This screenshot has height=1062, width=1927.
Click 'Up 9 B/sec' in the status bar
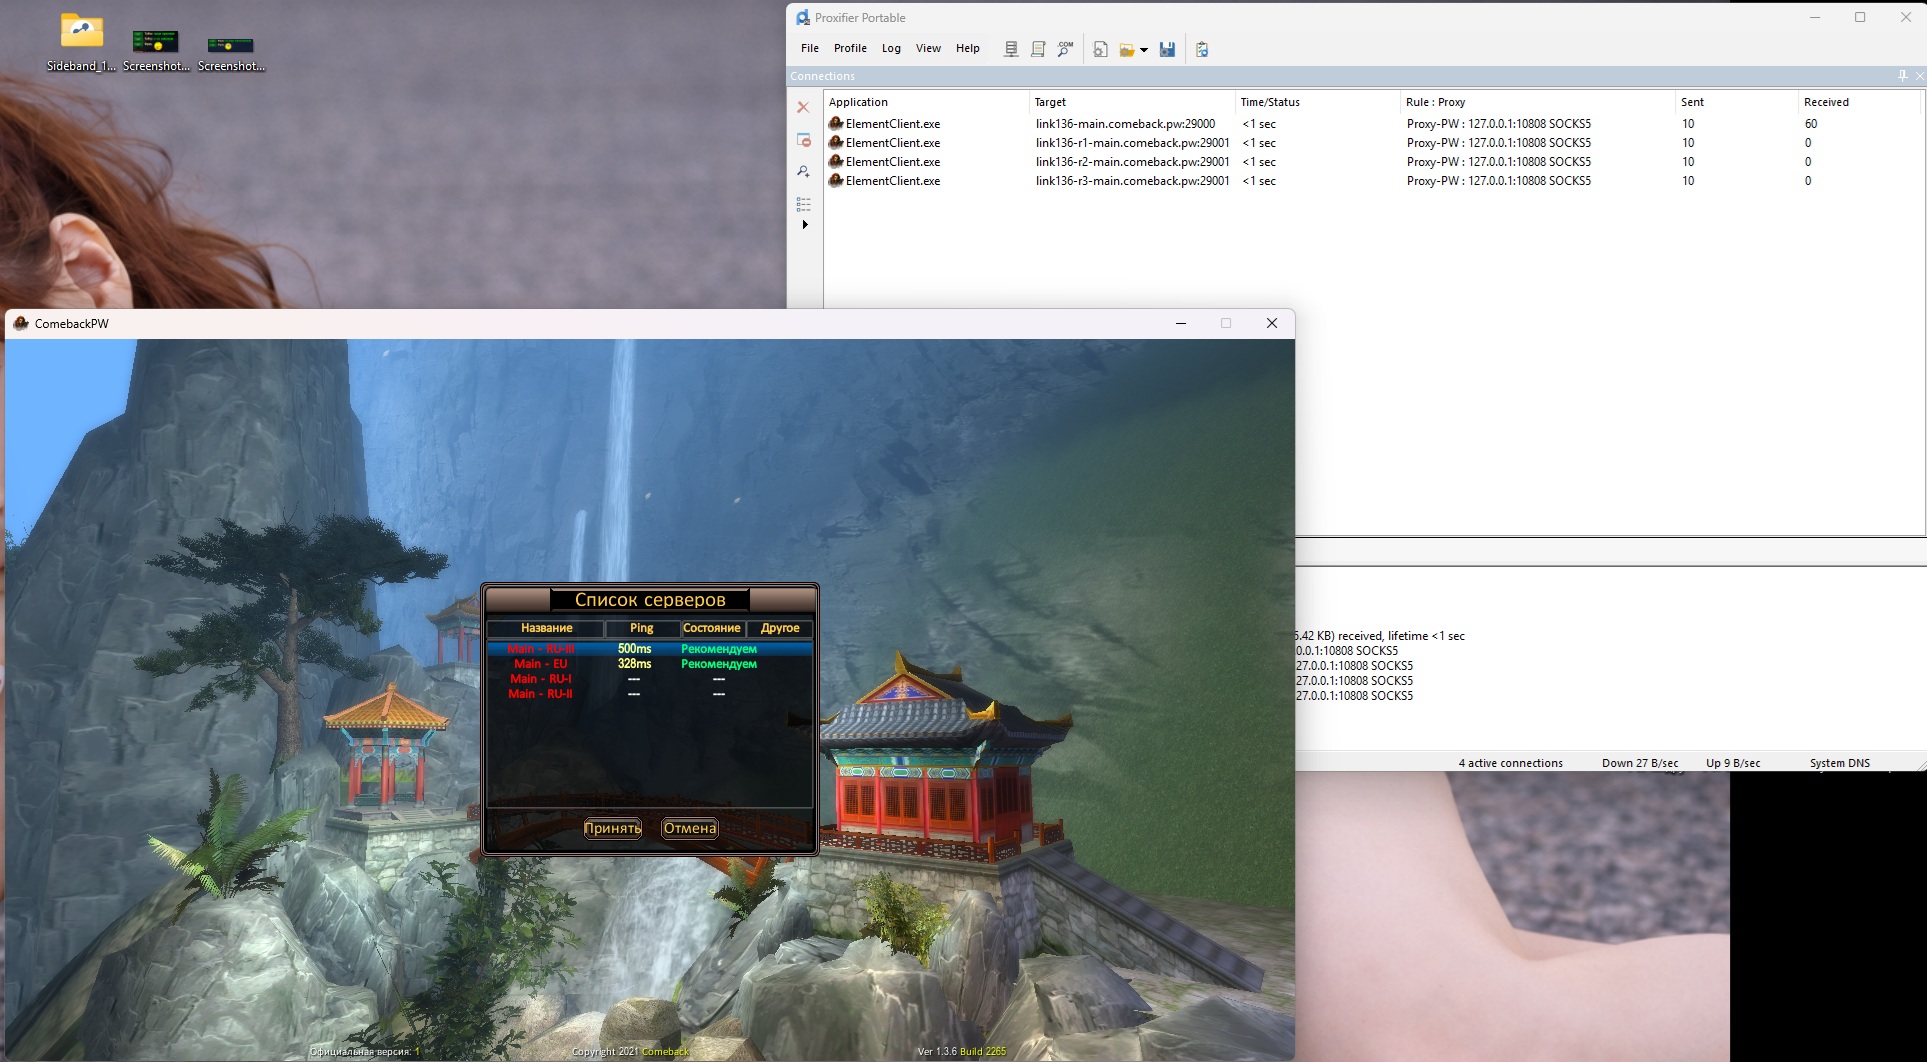[1733, 763]
